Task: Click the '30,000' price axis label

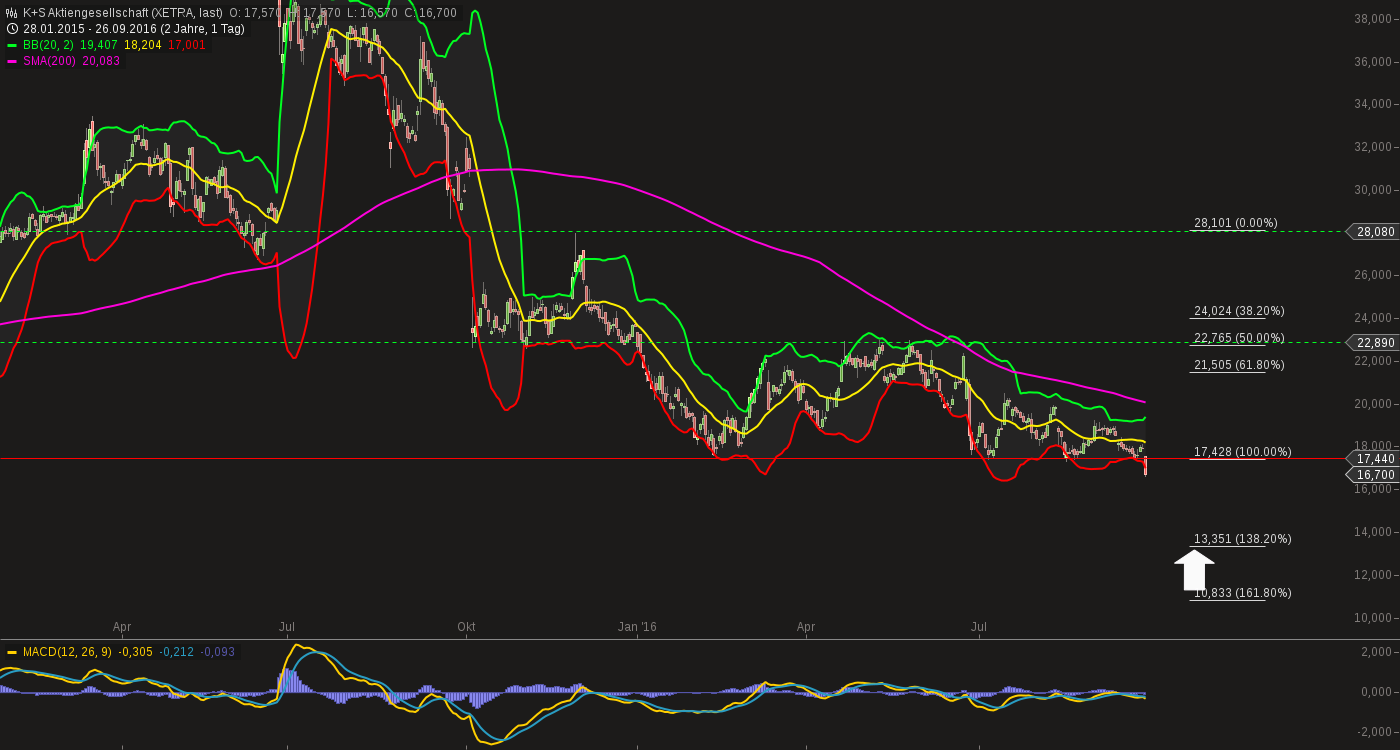Action: (1375, 190)
